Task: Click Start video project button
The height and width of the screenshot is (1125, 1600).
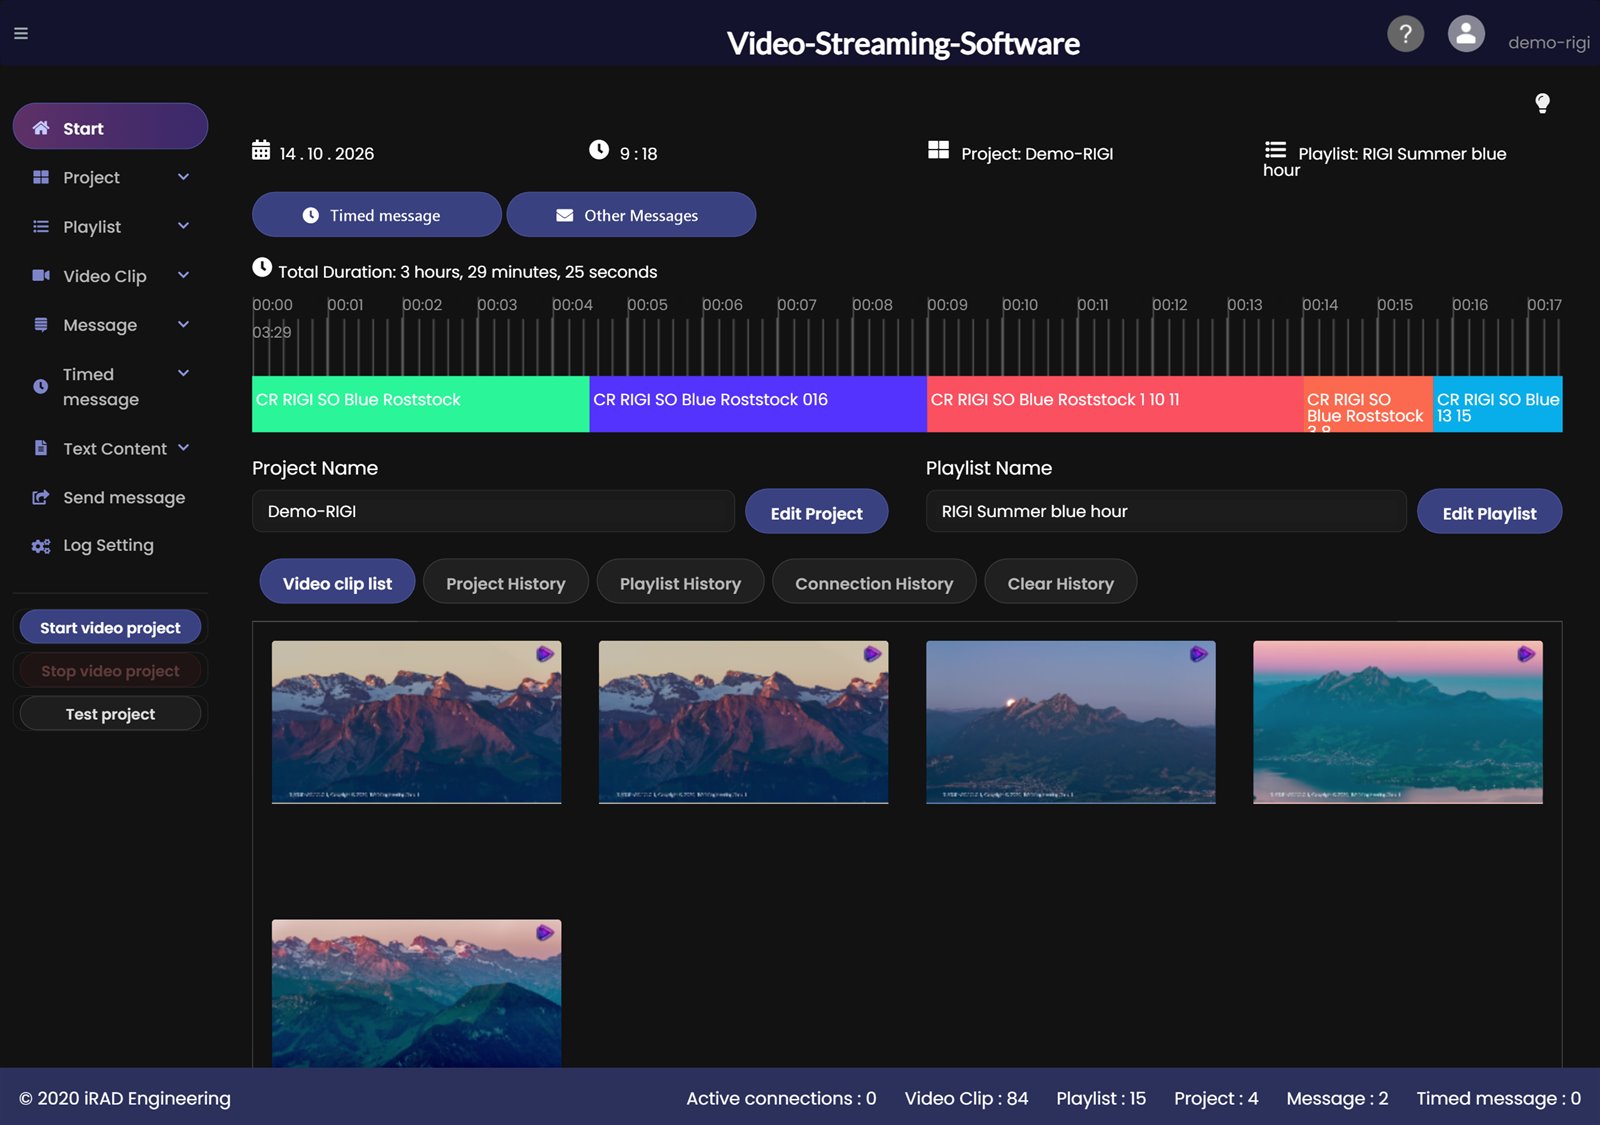Action: (110, 627)
